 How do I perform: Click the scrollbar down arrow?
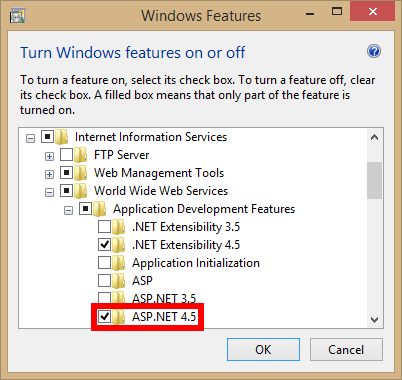374,320
